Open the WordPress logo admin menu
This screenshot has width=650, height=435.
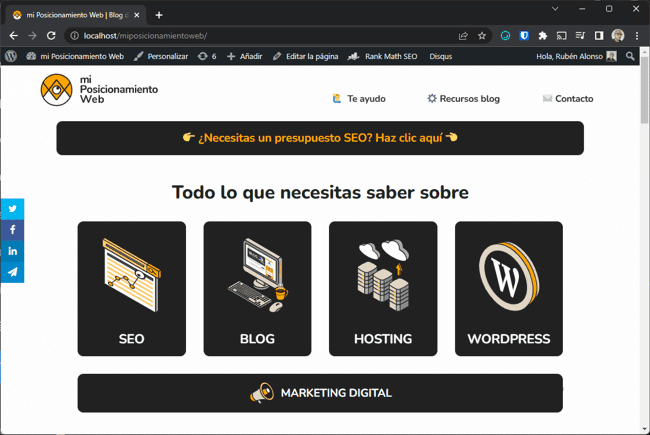pos(10,57)
